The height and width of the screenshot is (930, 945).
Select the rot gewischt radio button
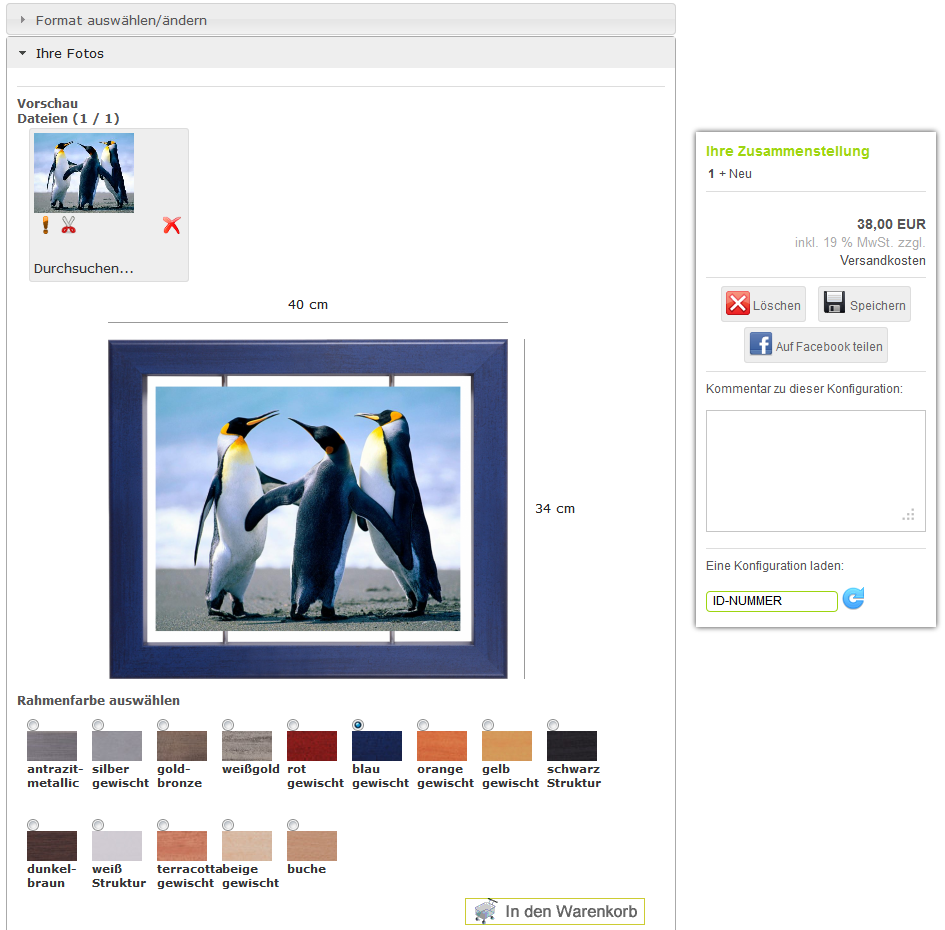click(x=293, y=724)
